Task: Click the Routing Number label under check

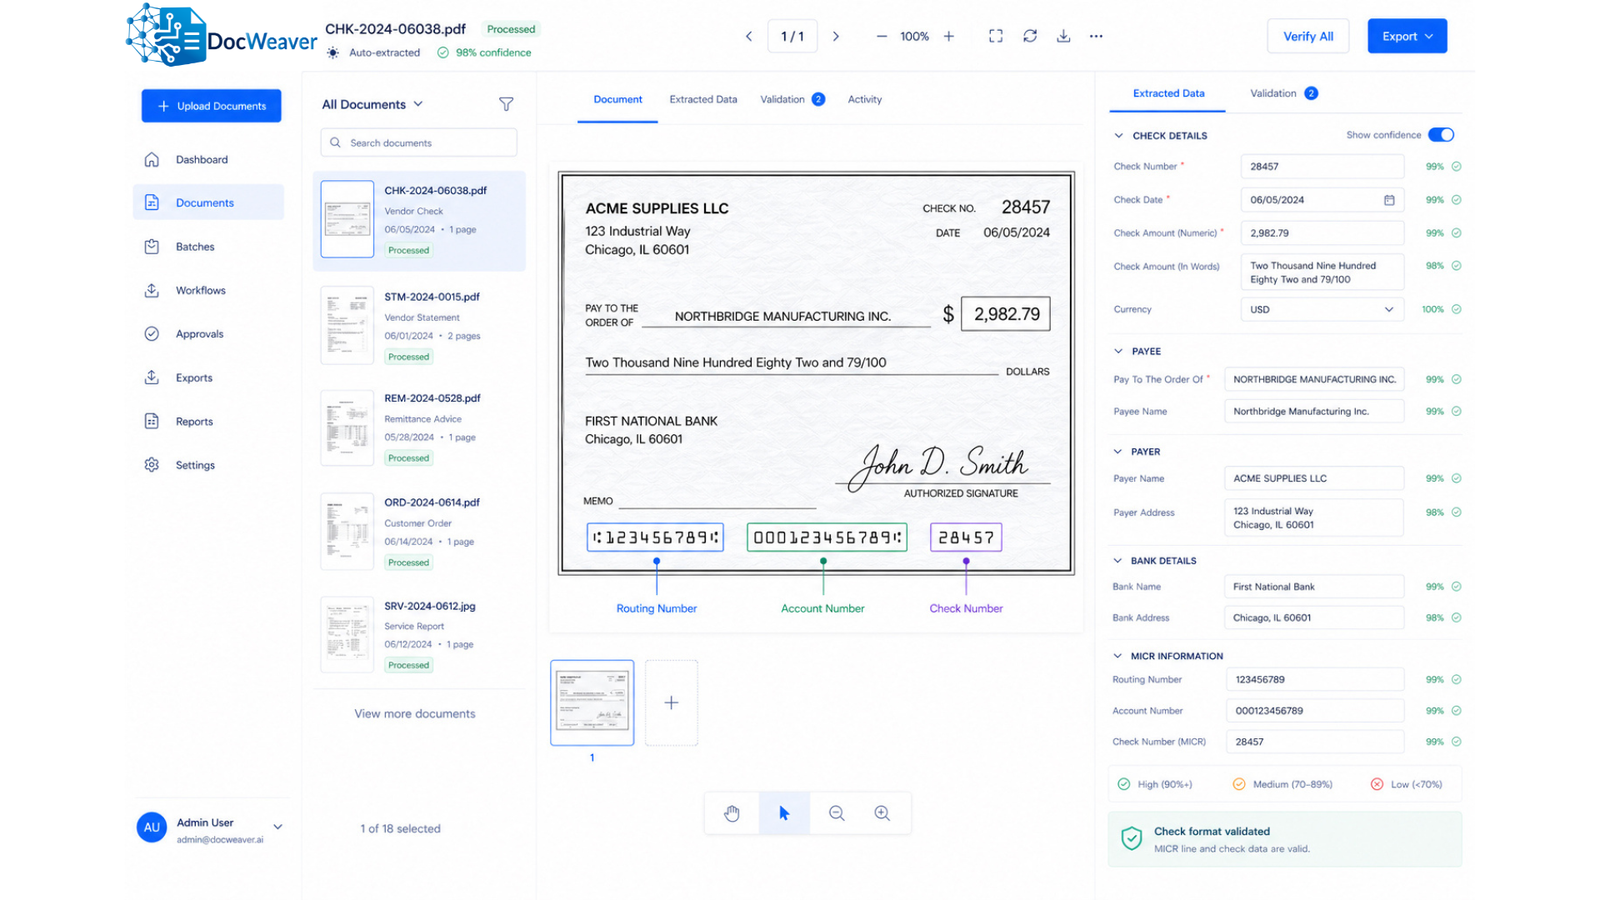Action: point(656,608)
